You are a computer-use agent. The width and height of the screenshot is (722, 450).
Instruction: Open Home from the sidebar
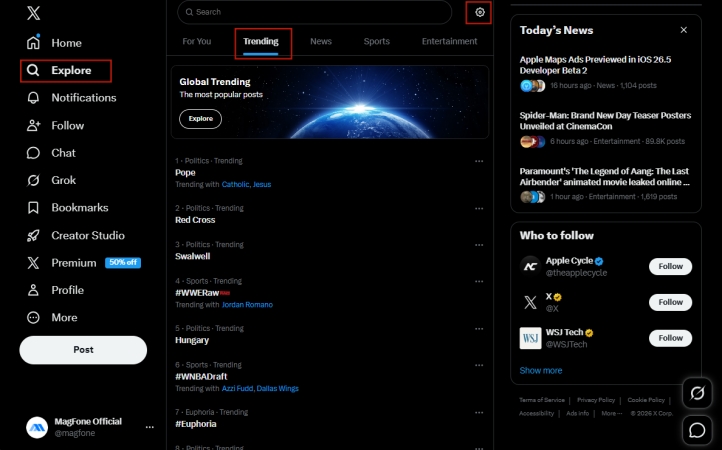click(x=54, y=43)
